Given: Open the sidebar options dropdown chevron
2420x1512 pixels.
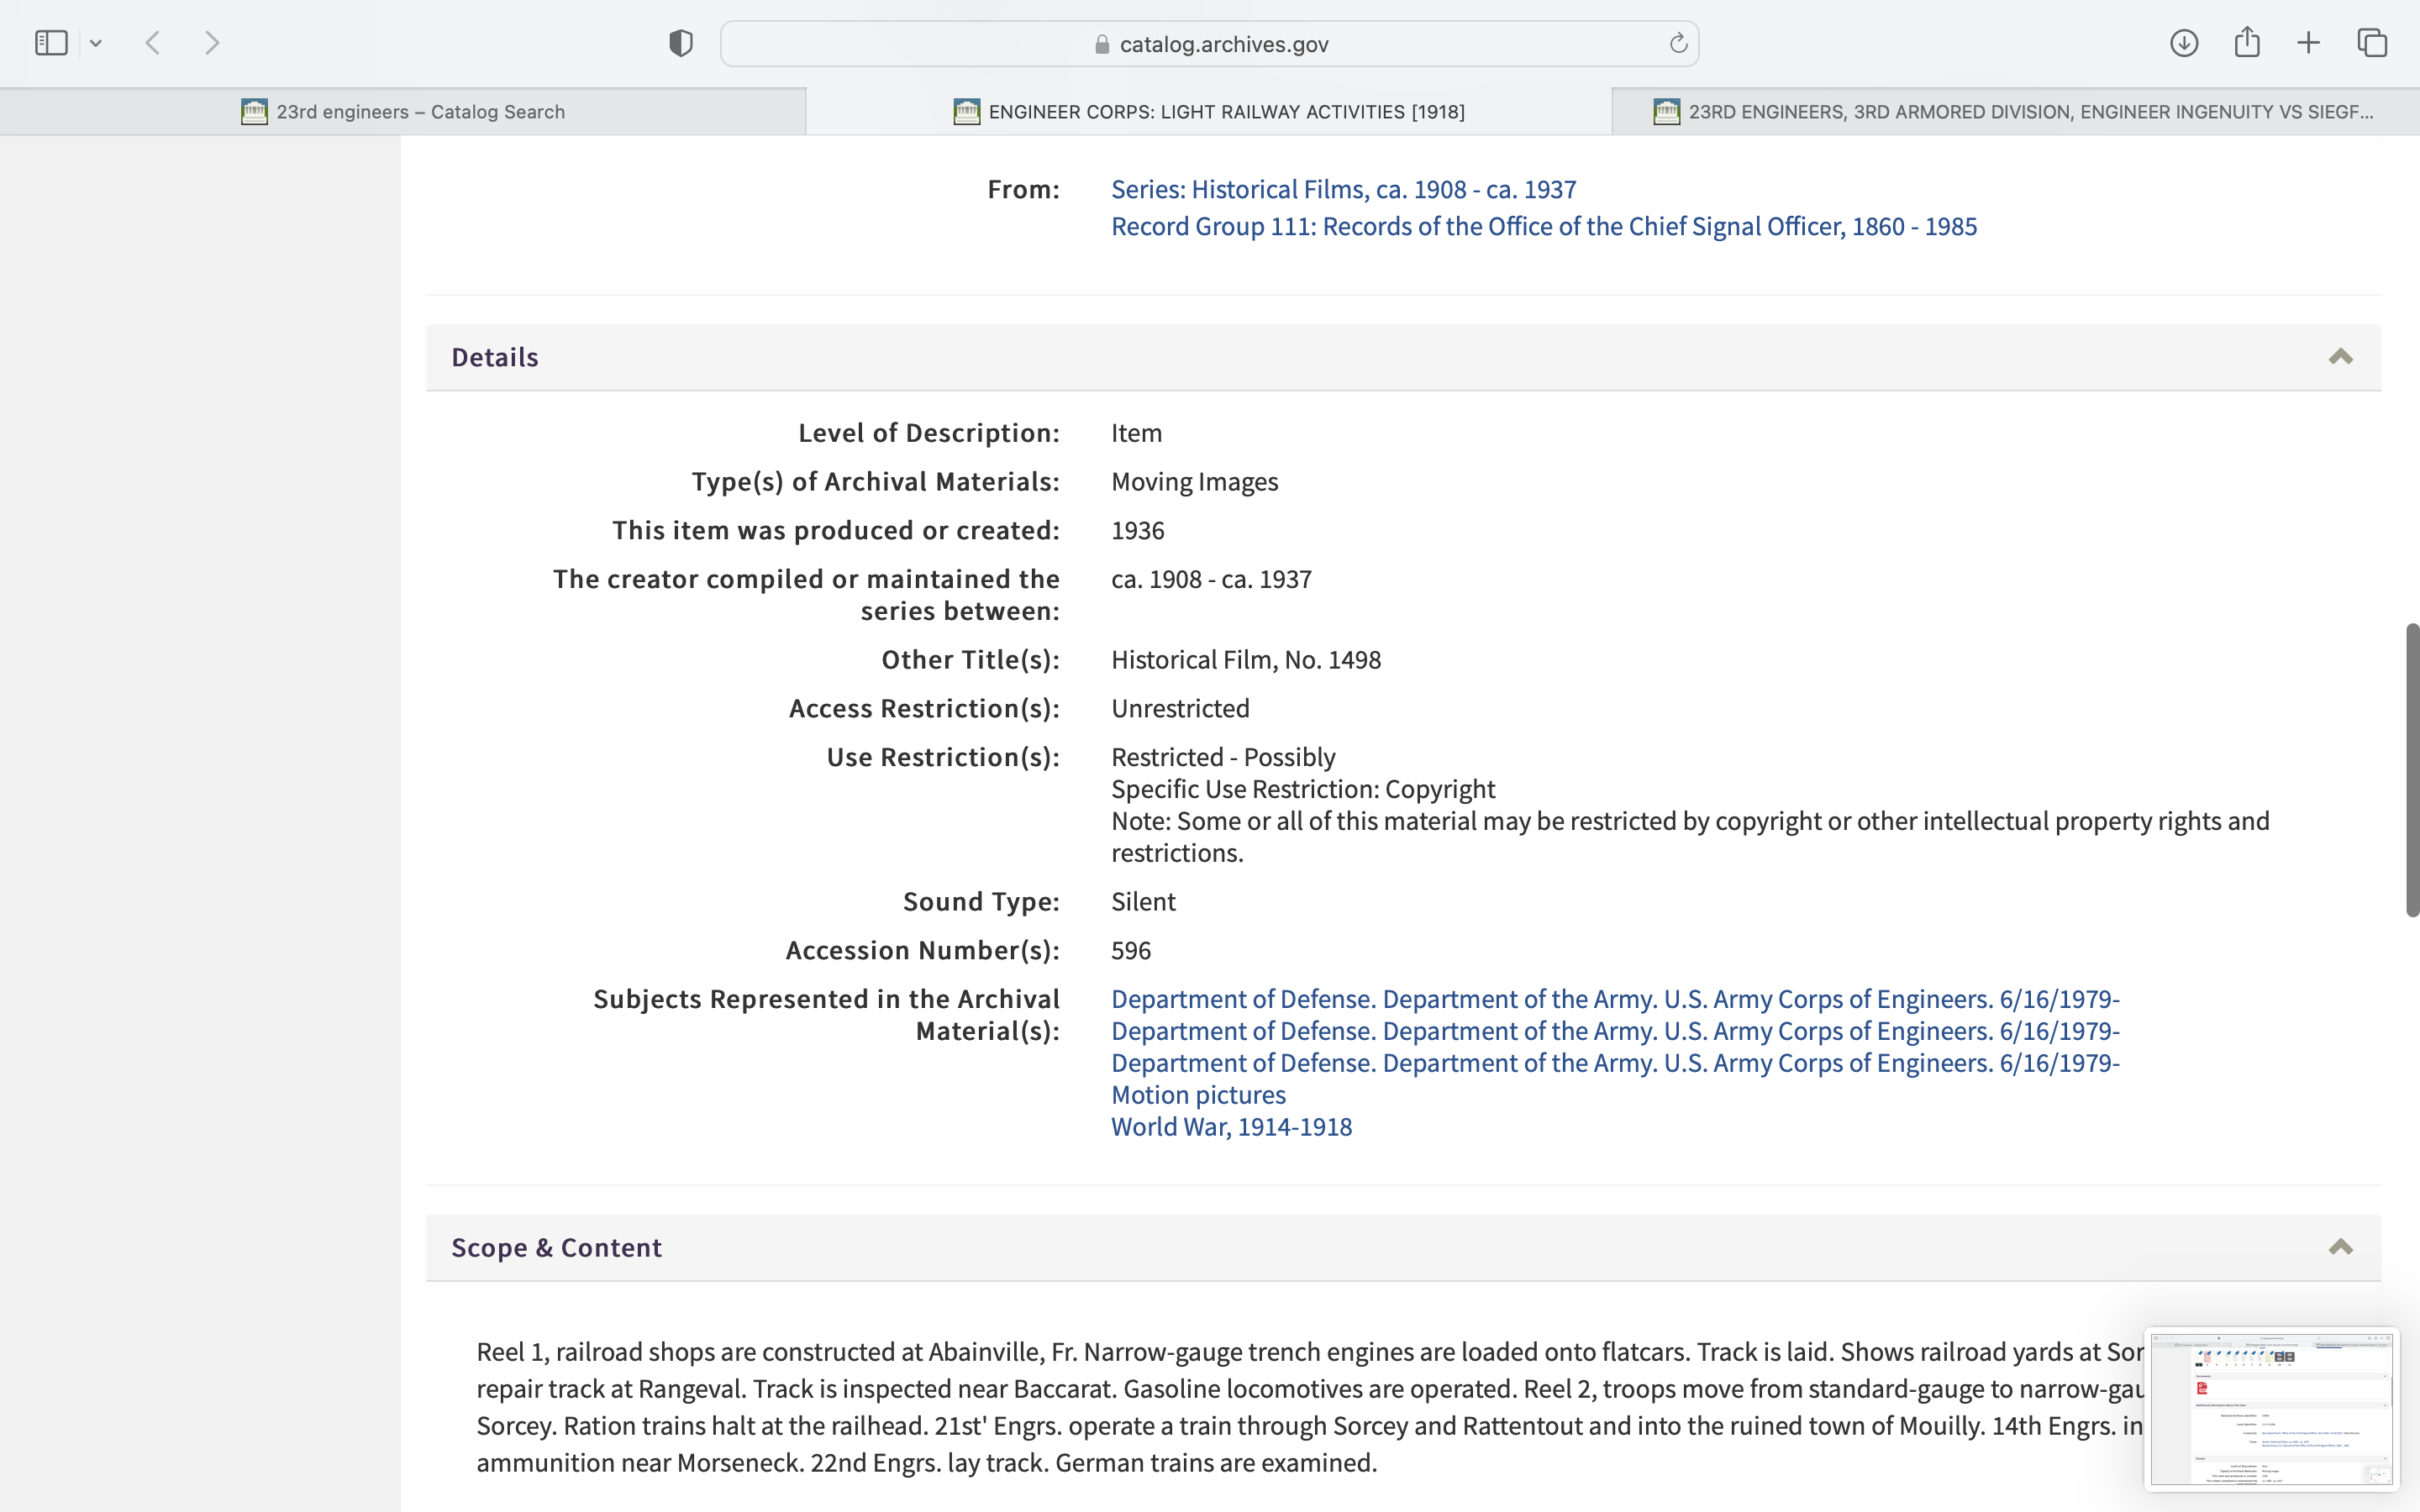Looking at the screenshot, I should 96,43.
